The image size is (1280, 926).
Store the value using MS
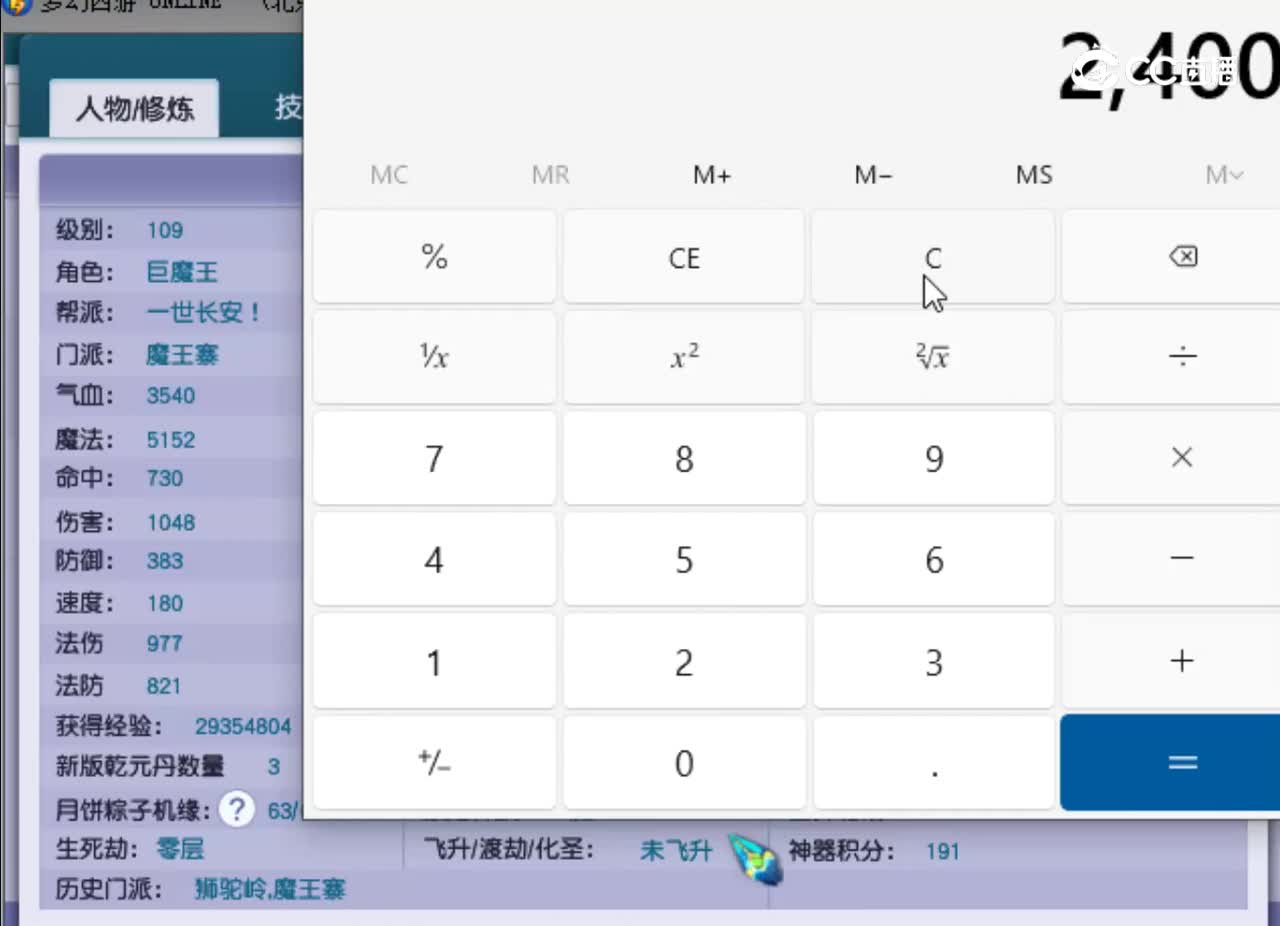pos(1033,174)
